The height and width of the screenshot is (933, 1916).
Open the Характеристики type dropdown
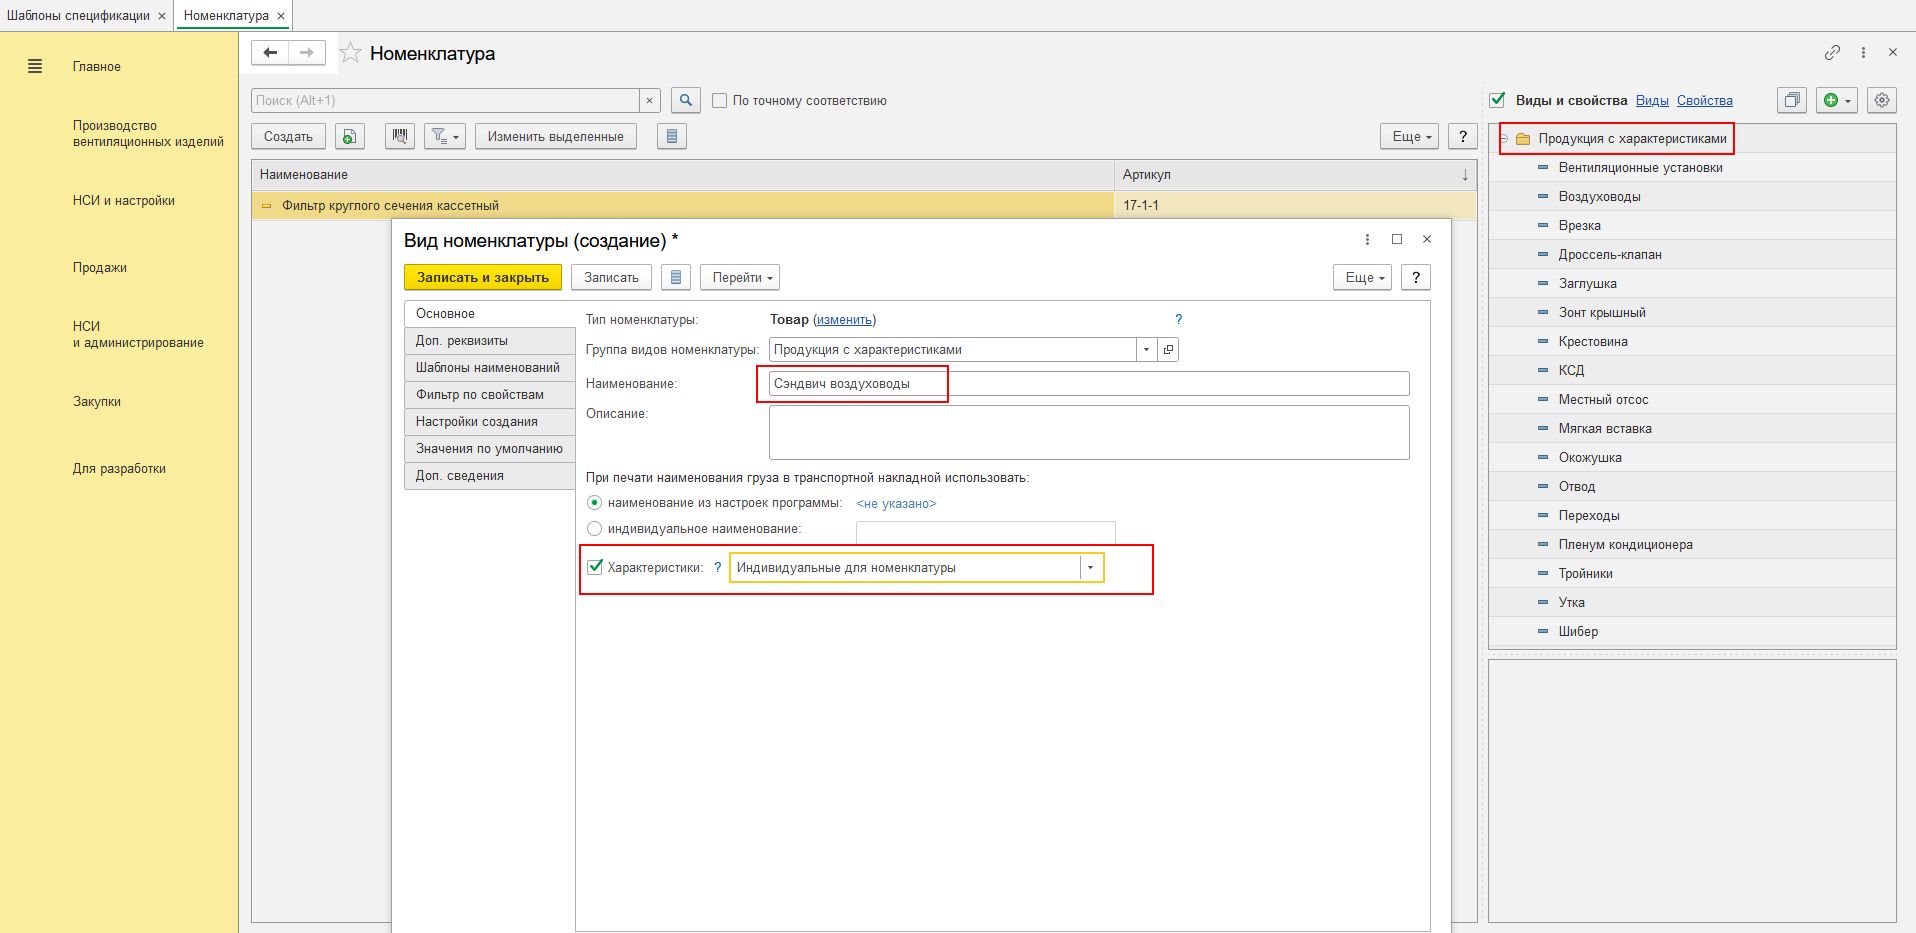pyautogui.click(x=1090, y=568)
